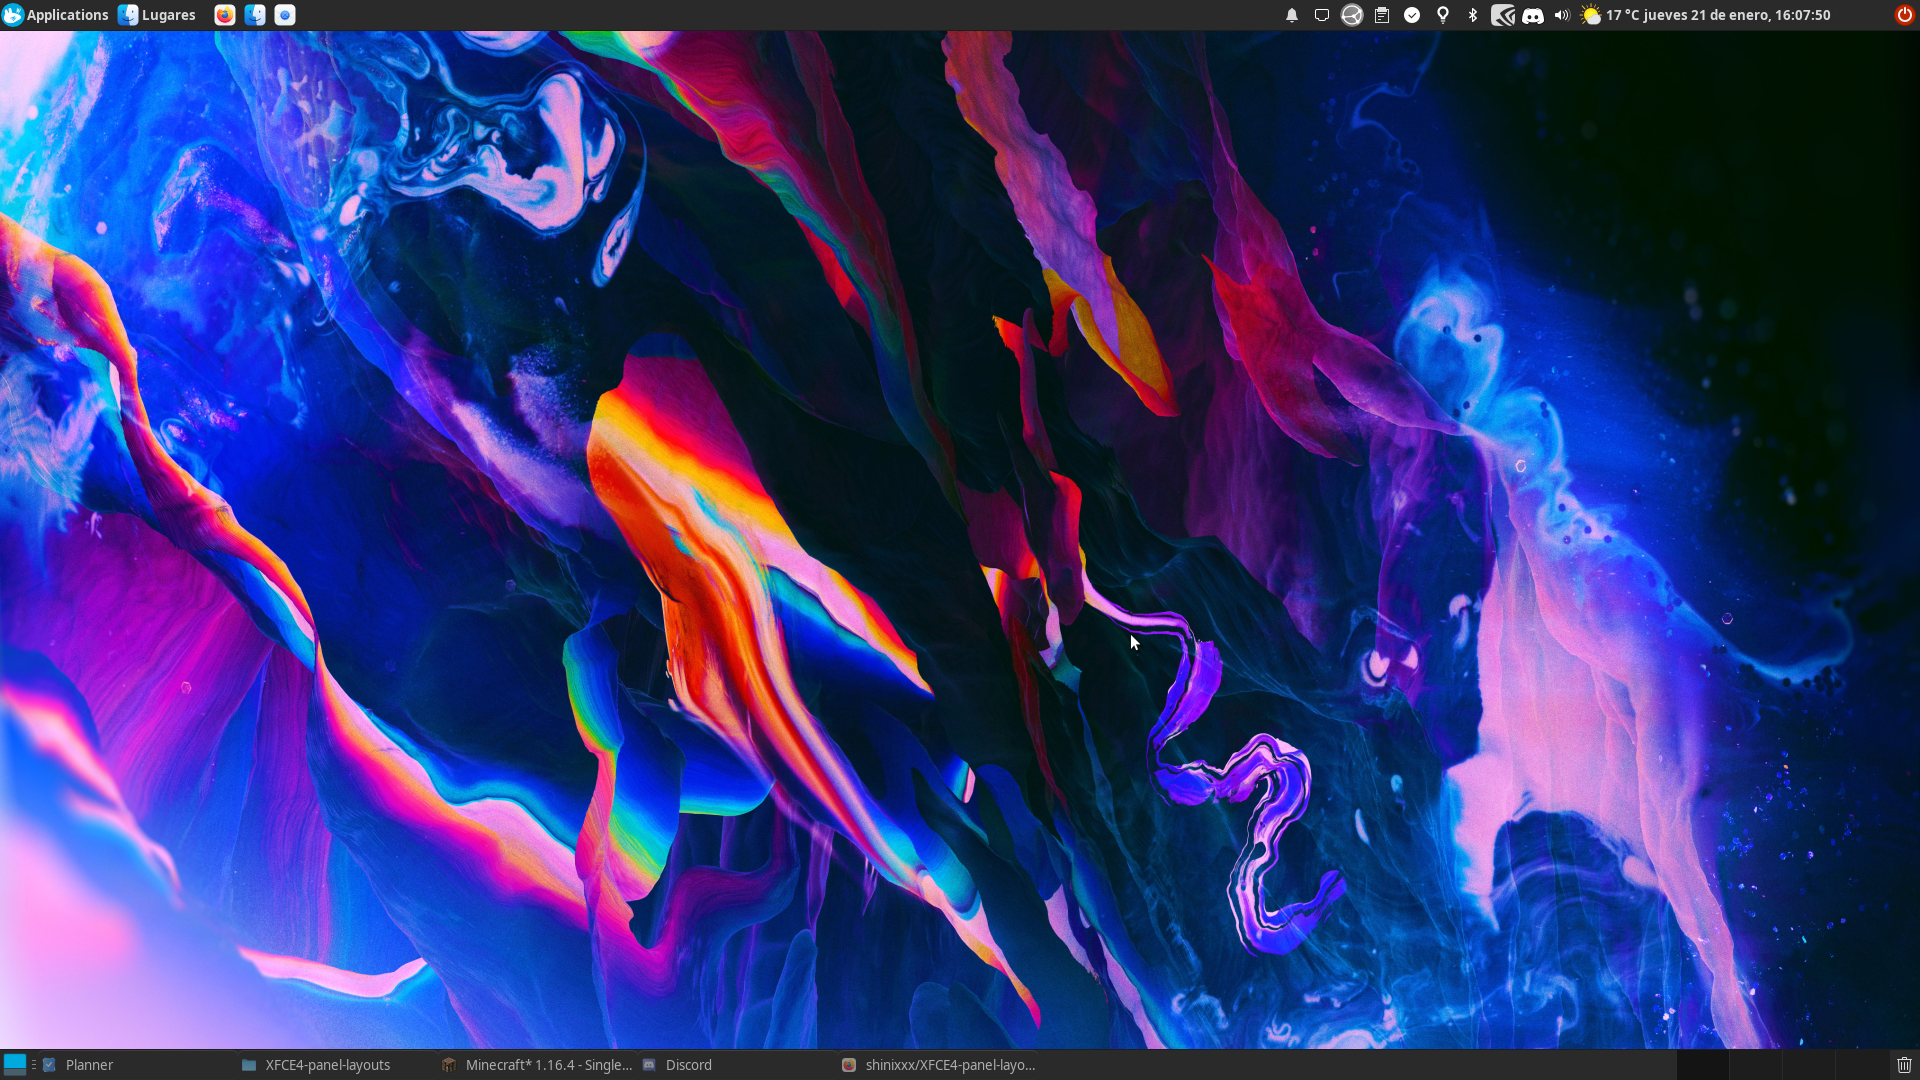Toggle show desktop button in bottom panel
This screenshot has height=1080, width=1920.
(14, 1064)
